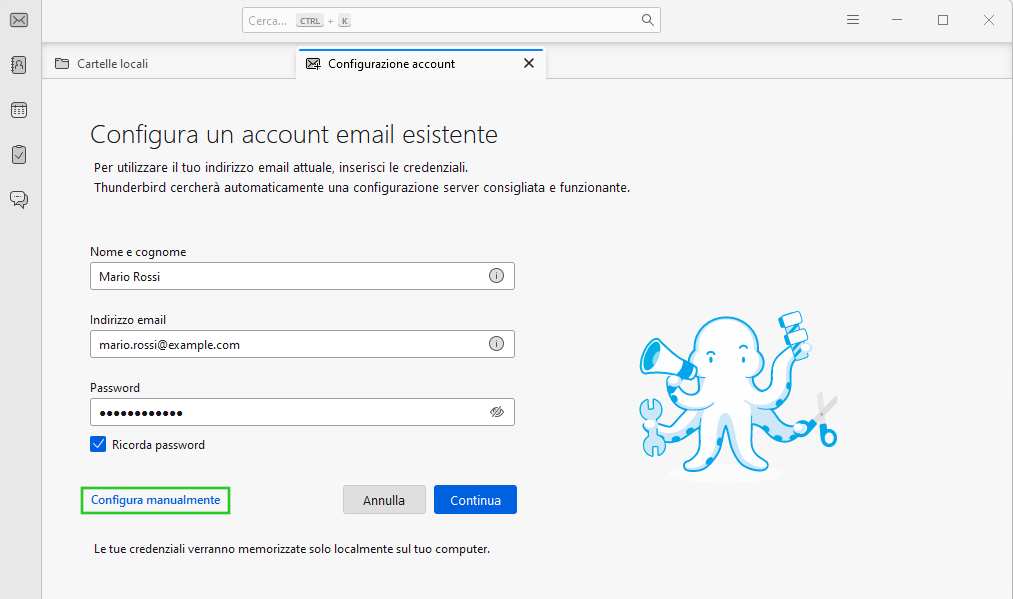Focus the Password input field

coord(302,412)
